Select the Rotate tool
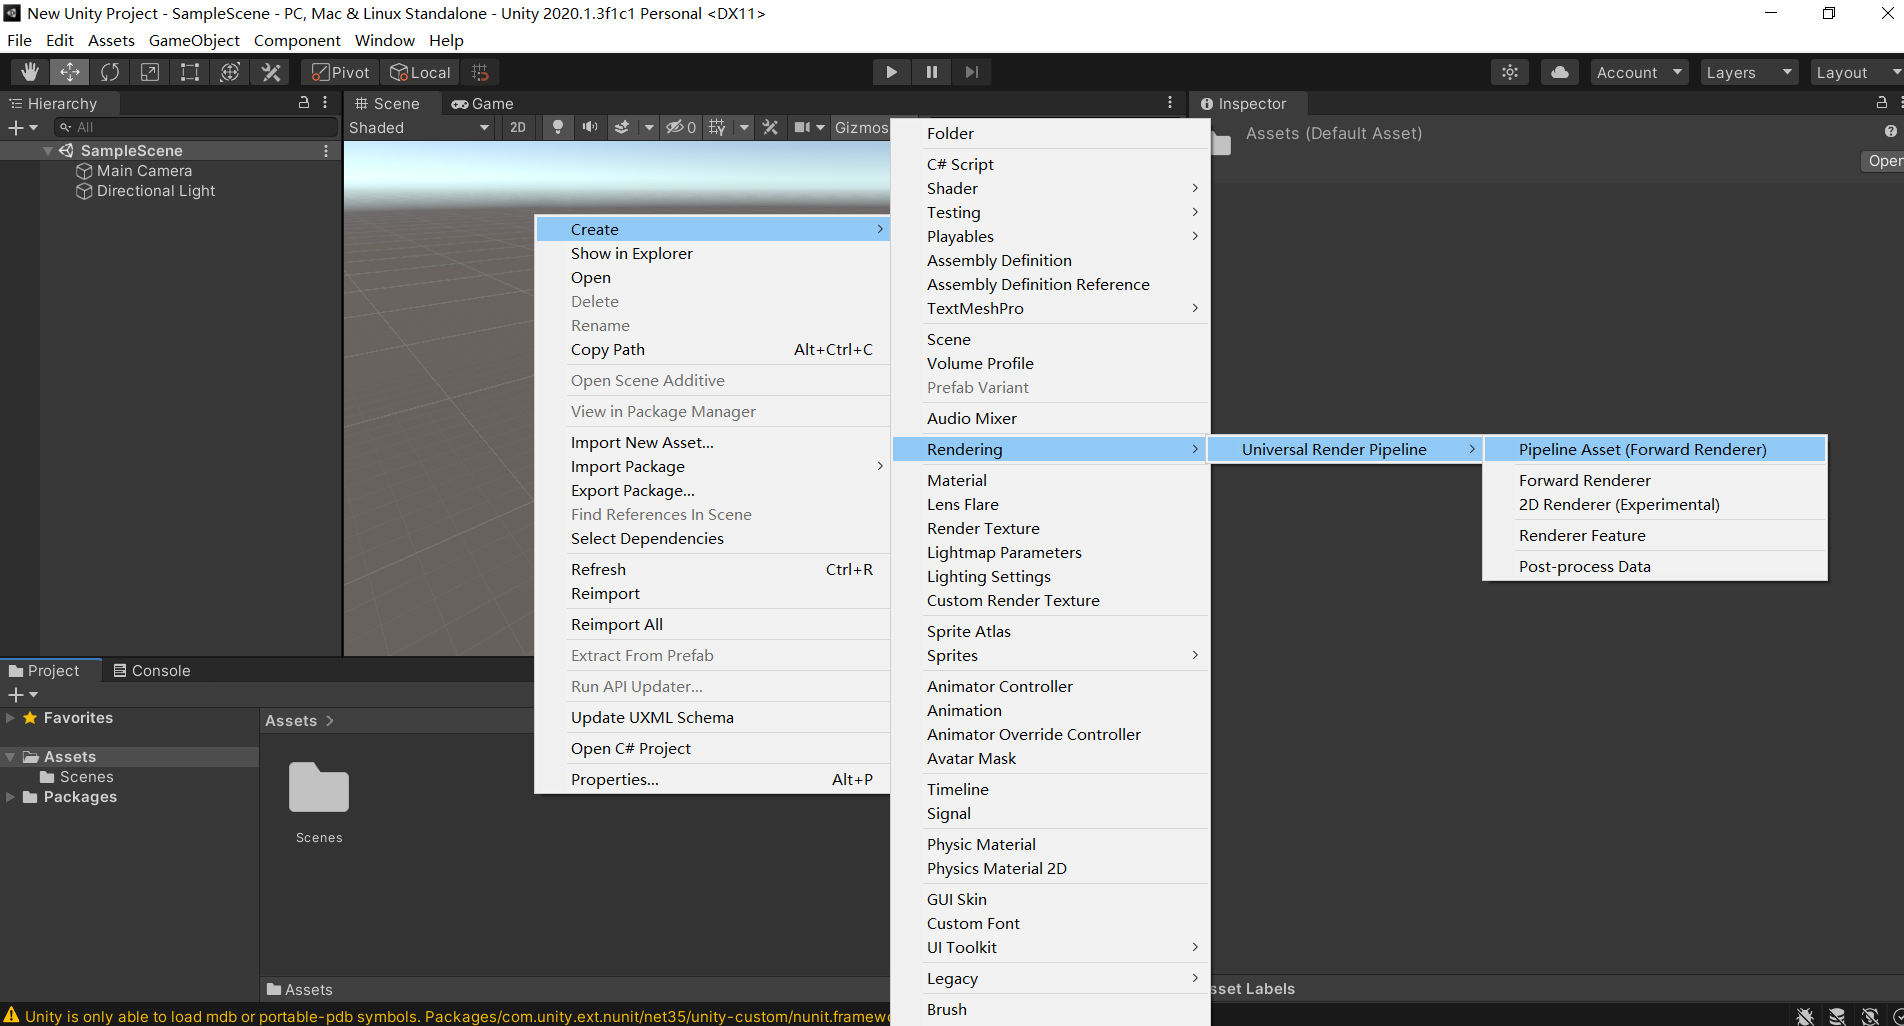Image resolution: width=1904 pixels, height=1026 pixels. pyautogui.click(x=109, y=71)
